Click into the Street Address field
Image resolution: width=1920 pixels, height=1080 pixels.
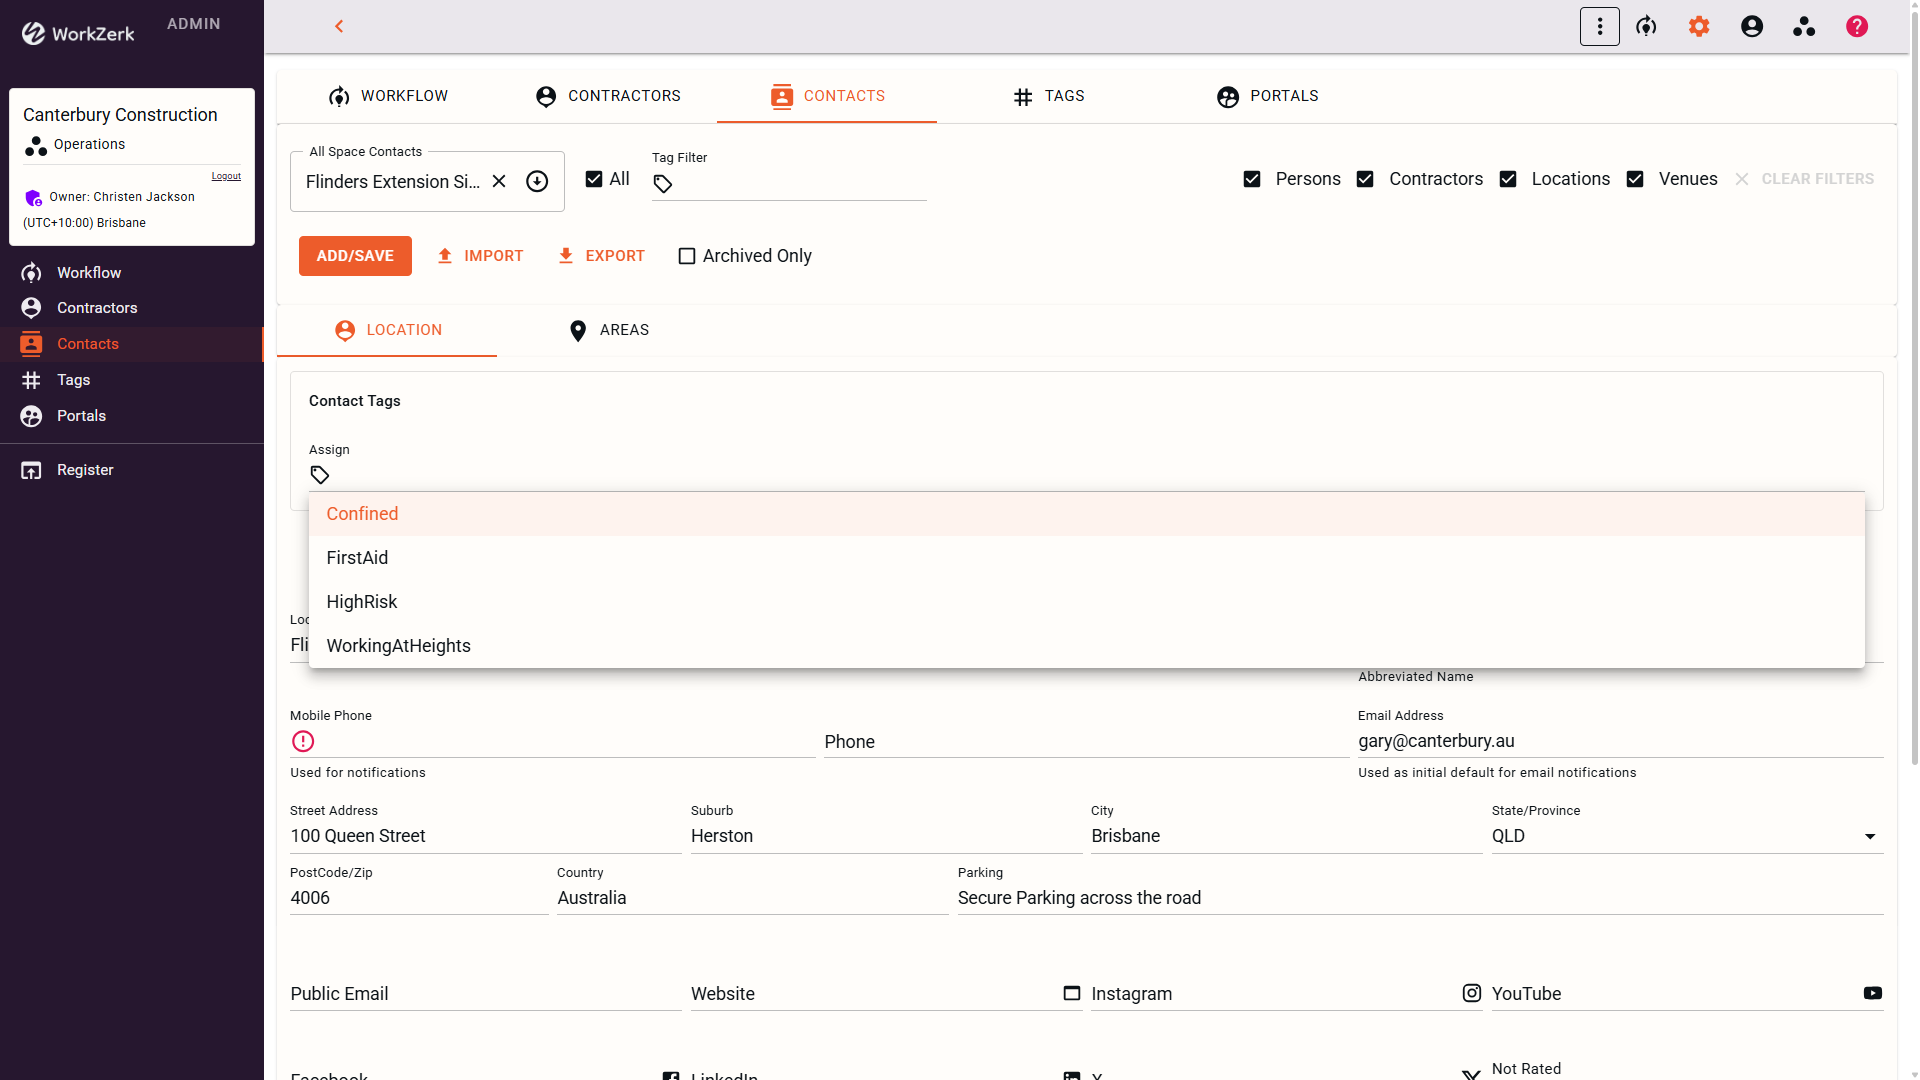tap(485, 836)
